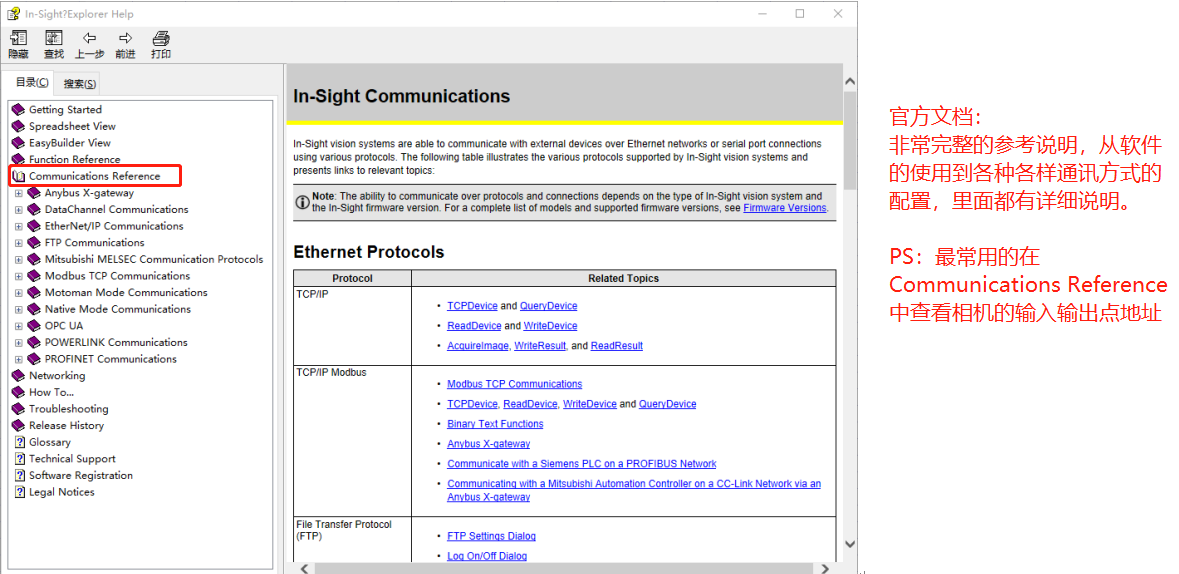This screenshot has width=1179, height=574.
Task: Click the How To... book icon
Action: [19, 392]
